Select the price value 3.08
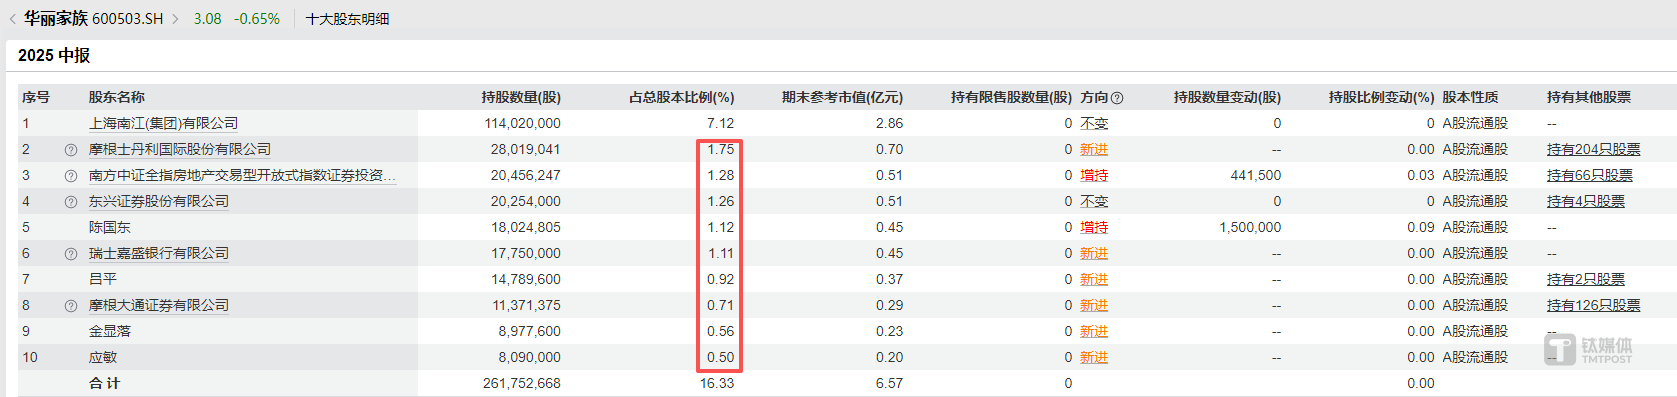Viewport: 1677px width, 397px height. 207,19
